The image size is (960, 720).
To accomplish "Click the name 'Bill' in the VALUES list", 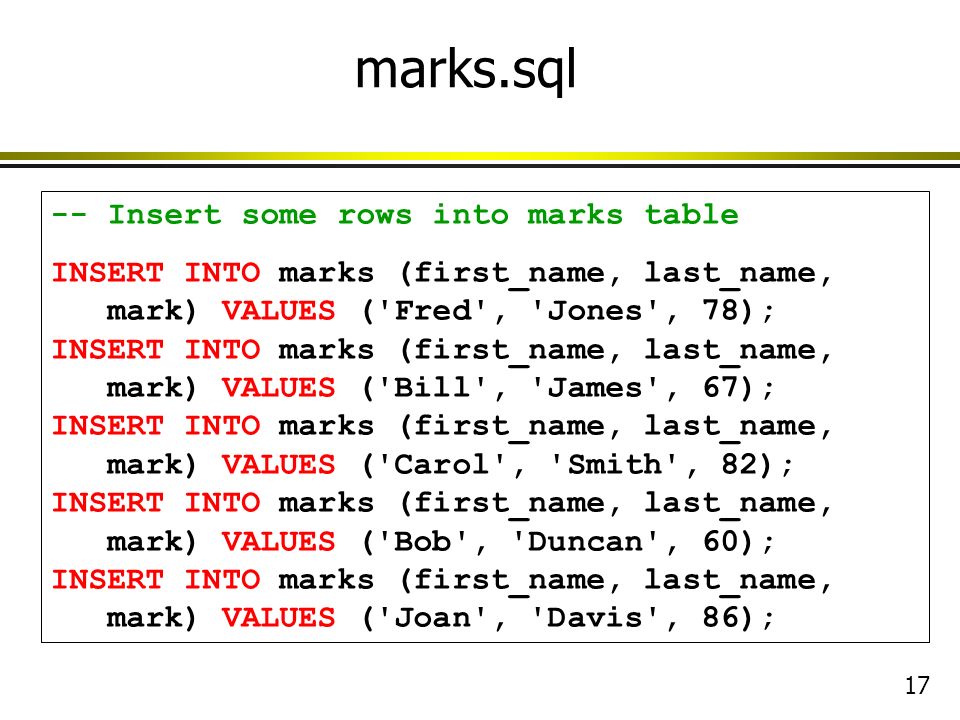I will point(432,387).
